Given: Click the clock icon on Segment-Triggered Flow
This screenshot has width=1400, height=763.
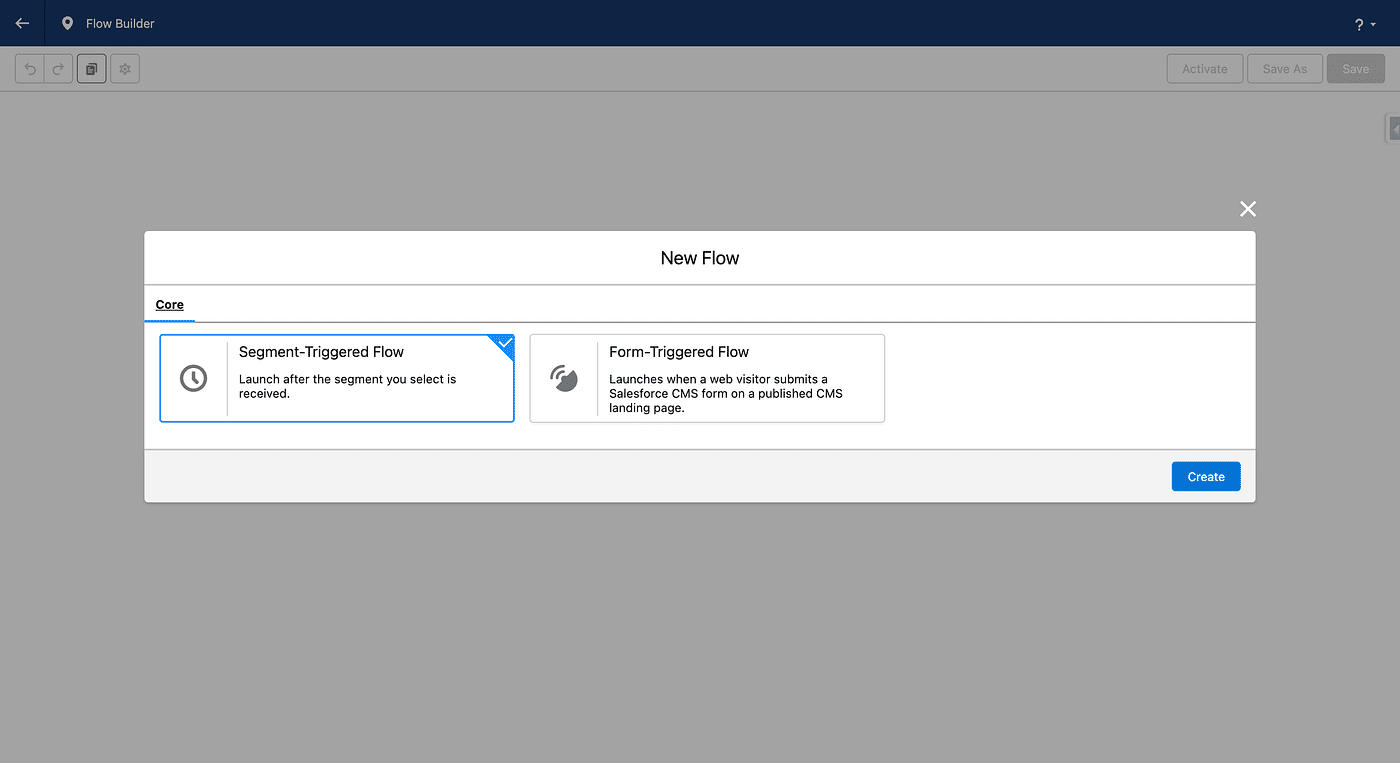Looking at the screenshot, I should point(193,378).
